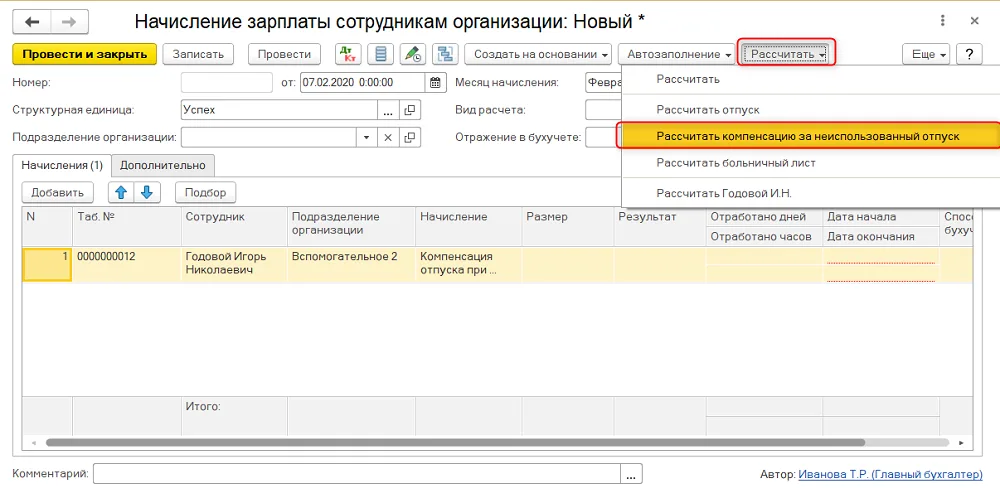Click the Сотрудник column header
This screenshot has height=498, width=1000.
[x=234, y=226]
